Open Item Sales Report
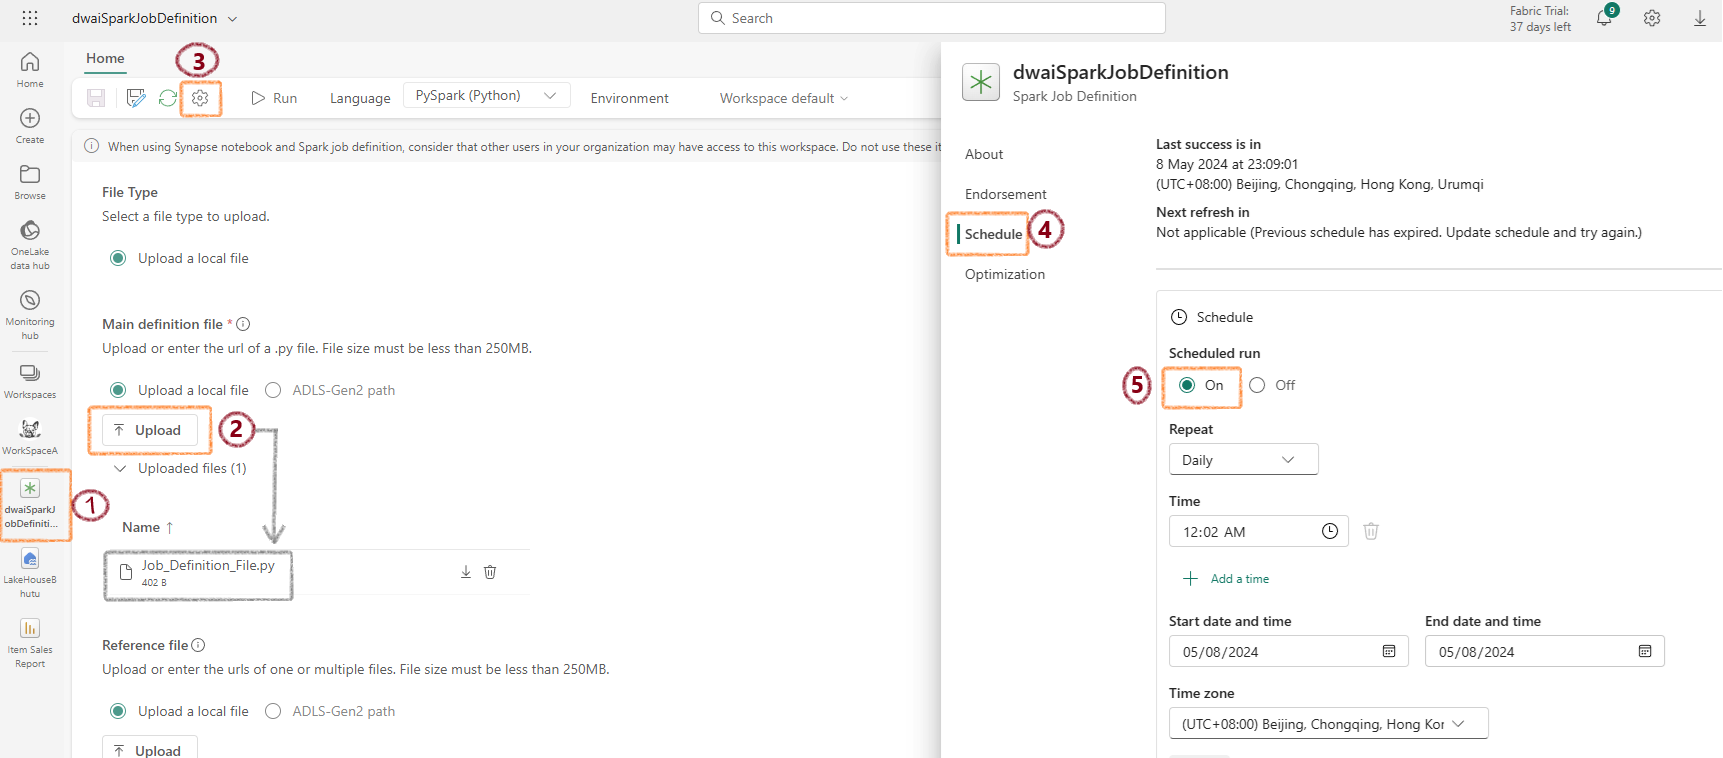This screenshot has height=758, width=1723. click(30, 643)
